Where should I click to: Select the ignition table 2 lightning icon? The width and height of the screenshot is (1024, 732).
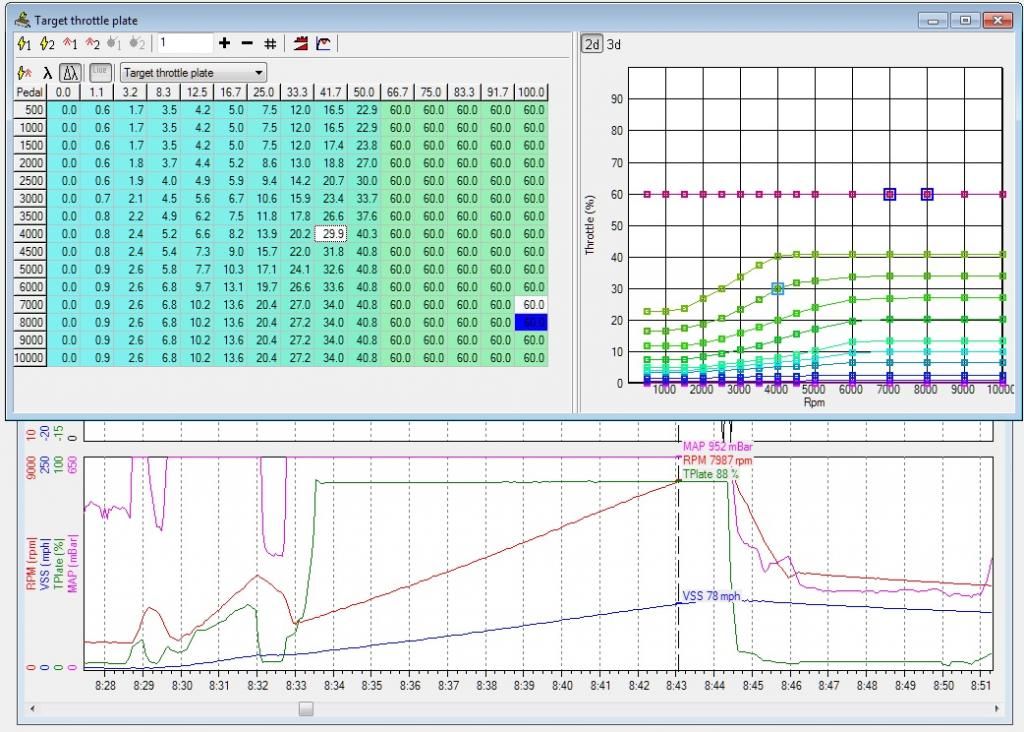click(48, 44)
